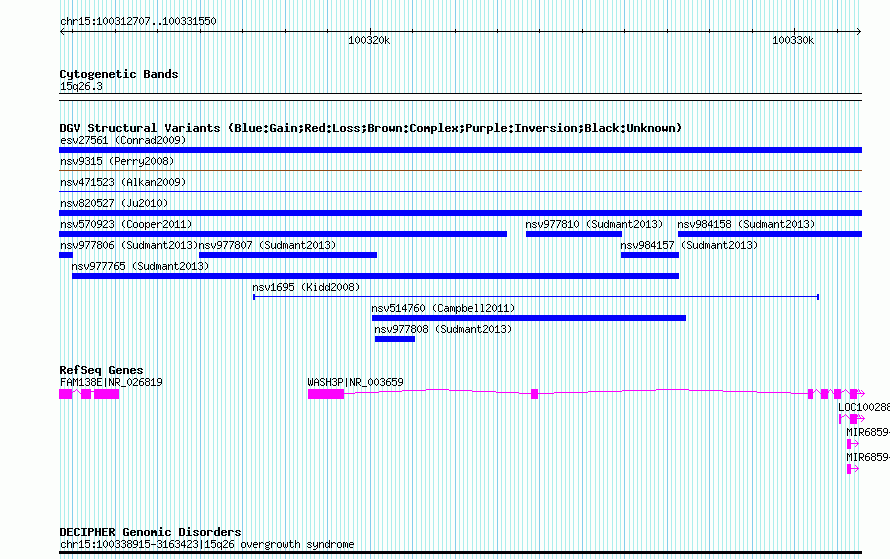The image size is (890, 559).
Task: Select the nsv977765 (Sudmant2013) label
Action: [x=140, y=266]
